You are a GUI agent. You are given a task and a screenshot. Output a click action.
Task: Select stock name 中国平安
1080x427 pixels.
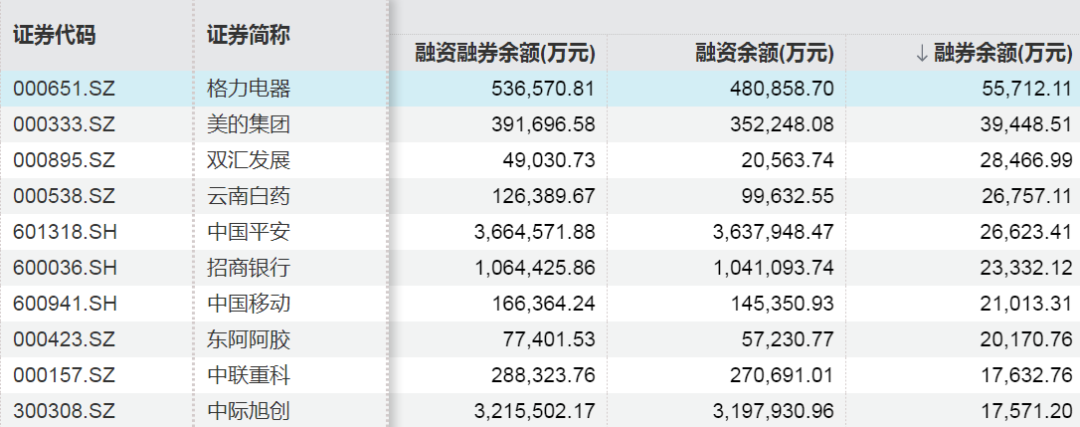(249, 232)
